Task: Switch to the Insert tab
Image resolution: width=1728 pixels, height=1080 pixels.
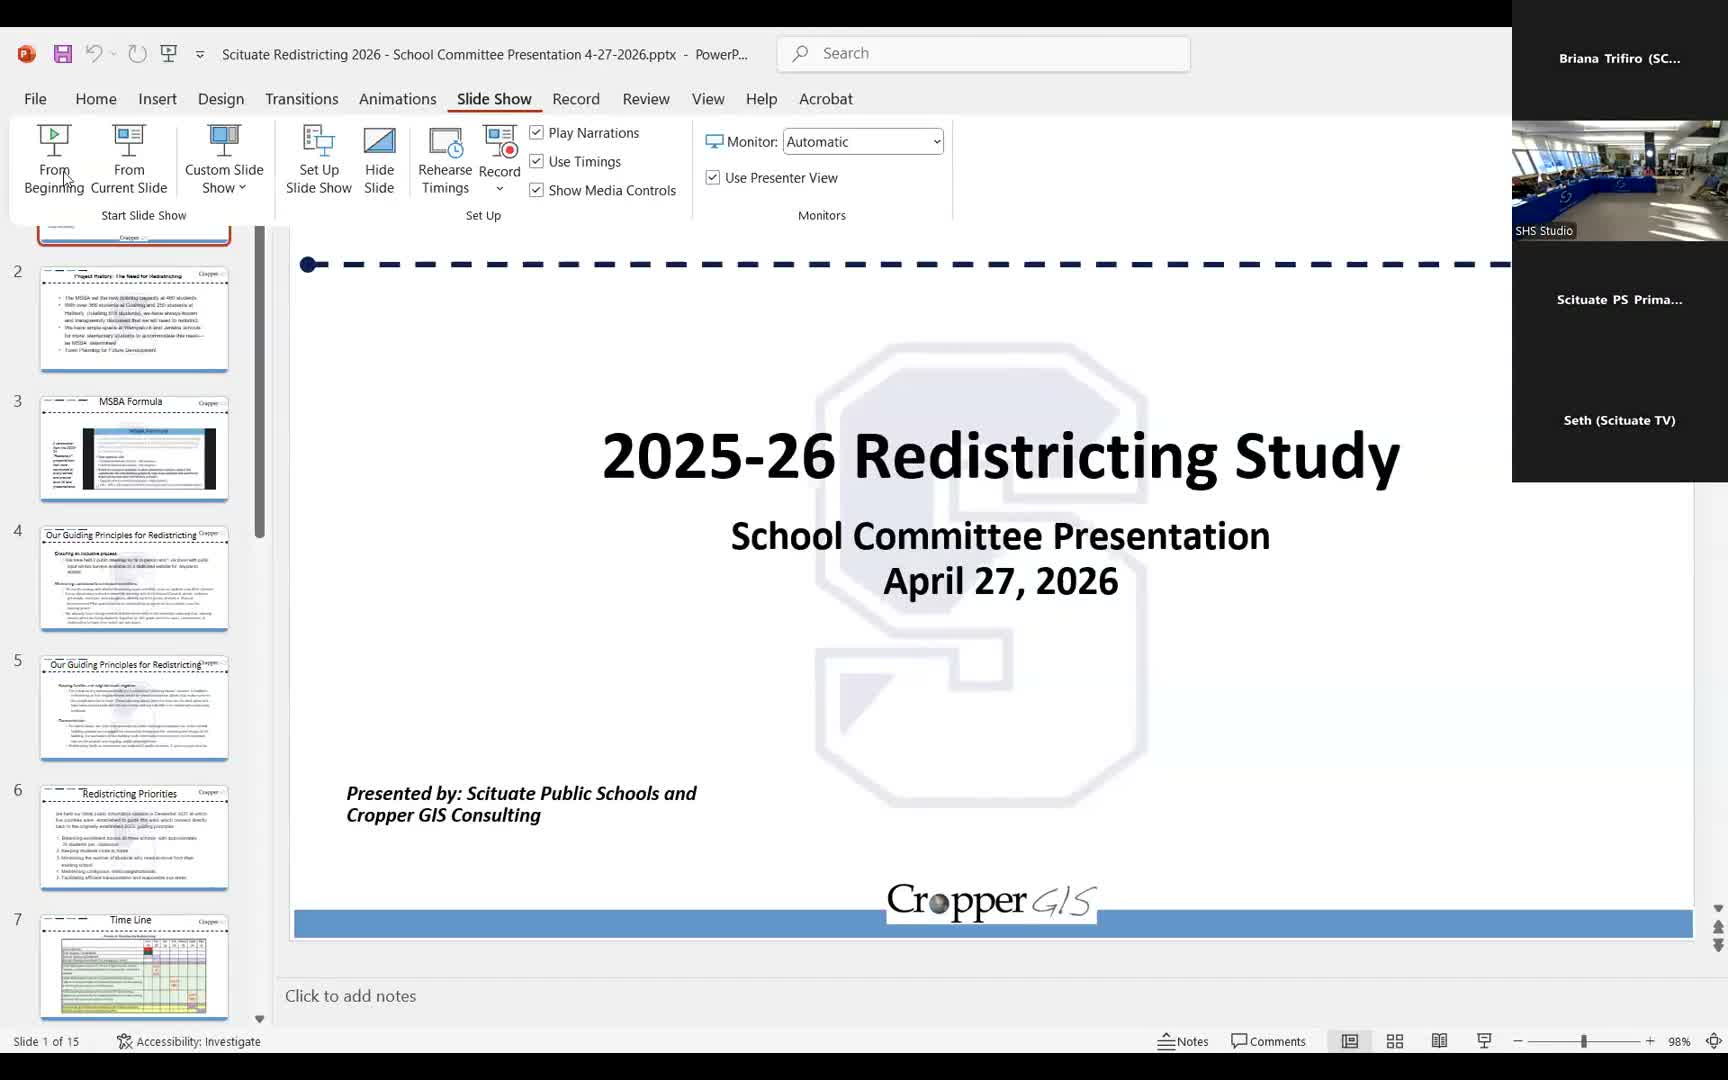Action: coord(157,99)
